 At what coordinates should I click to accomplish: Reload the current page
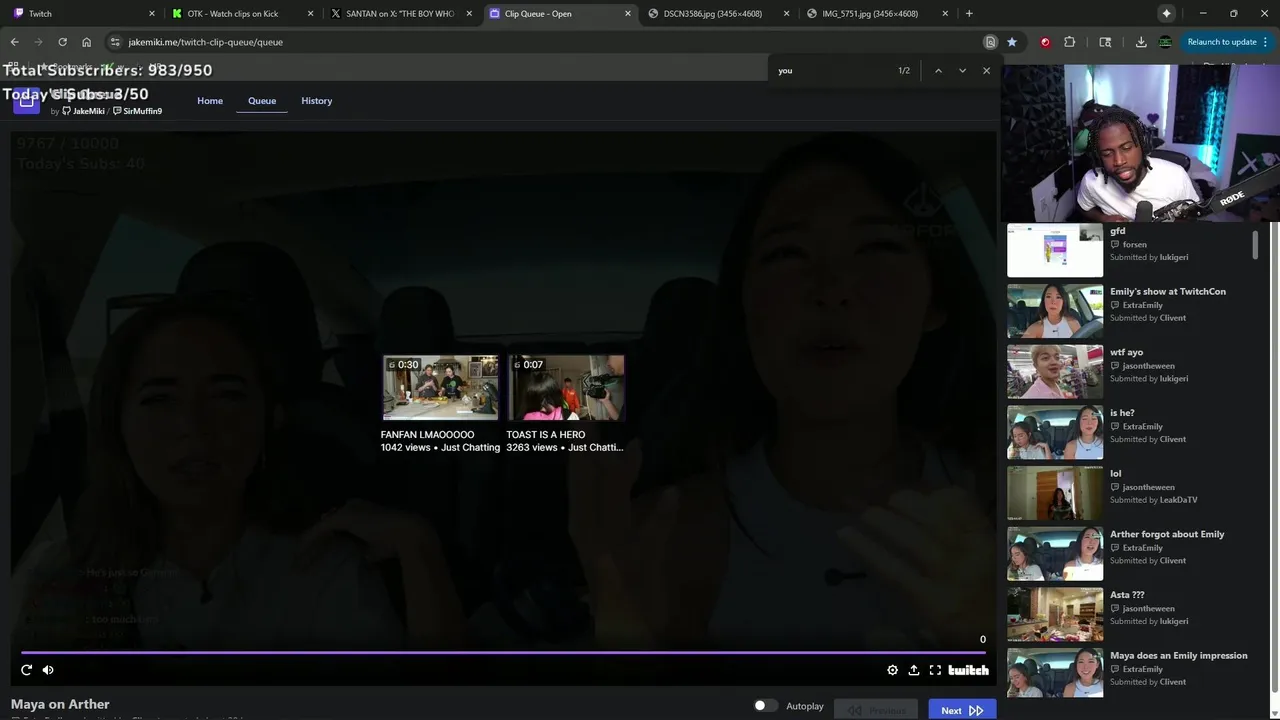pyautogui.click(x=62, y=42)
